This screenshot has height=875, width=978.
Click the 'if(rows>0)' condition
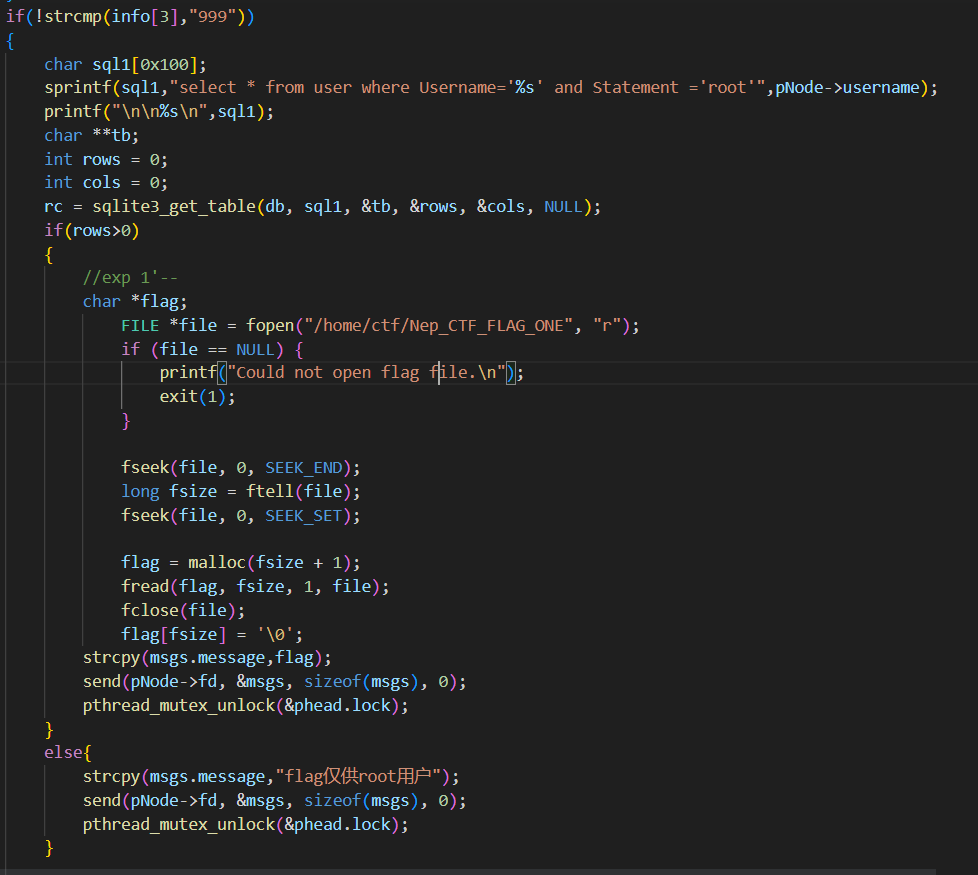(92, 231)
